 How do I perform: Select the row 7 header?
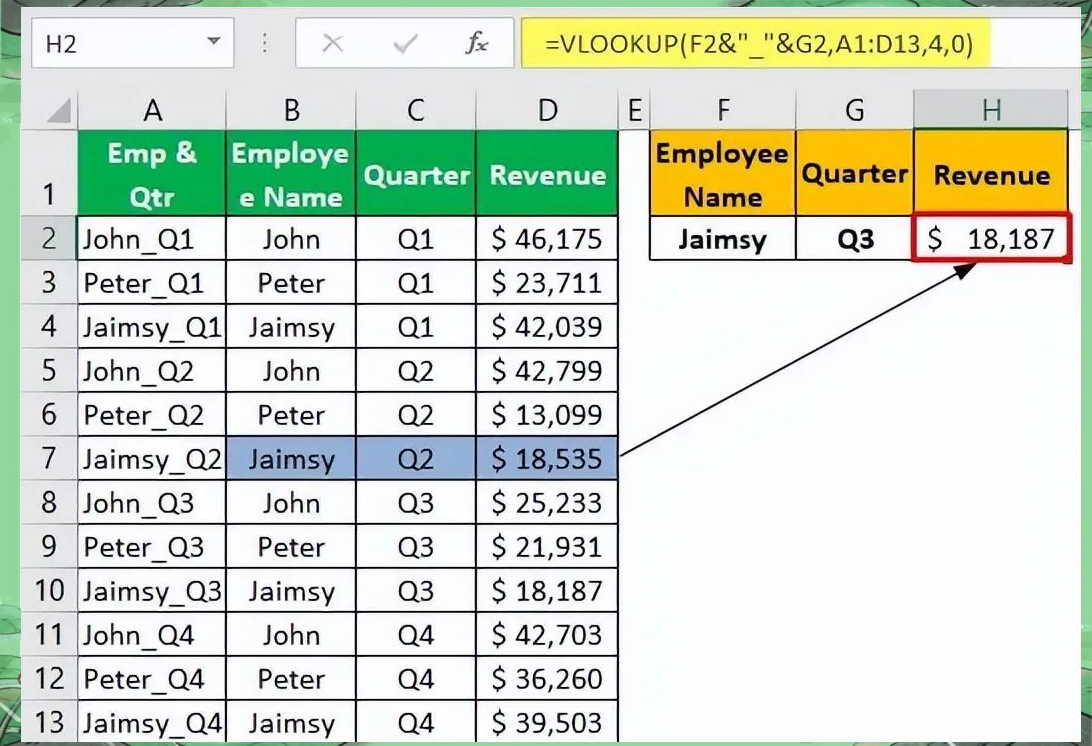point(46,459)
